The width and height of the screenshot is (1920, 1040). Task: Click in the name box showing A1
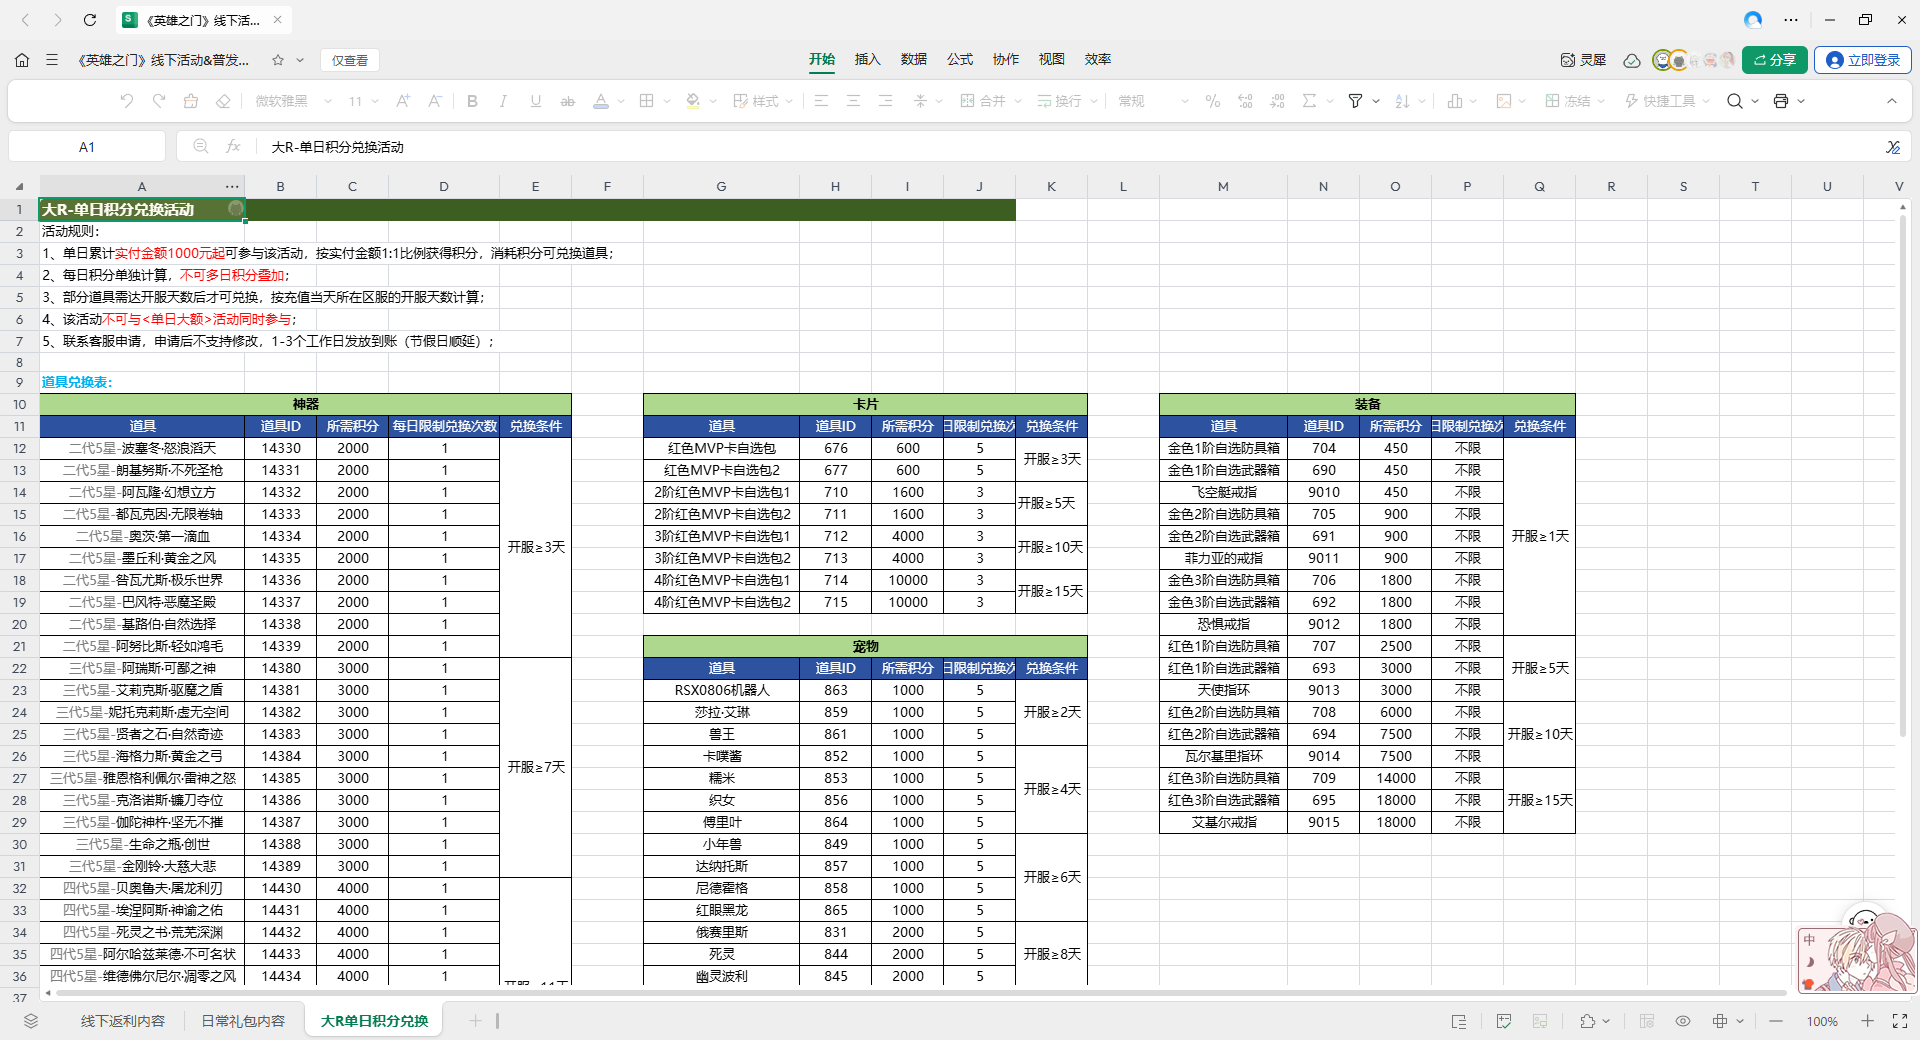(x=87, y=147)
